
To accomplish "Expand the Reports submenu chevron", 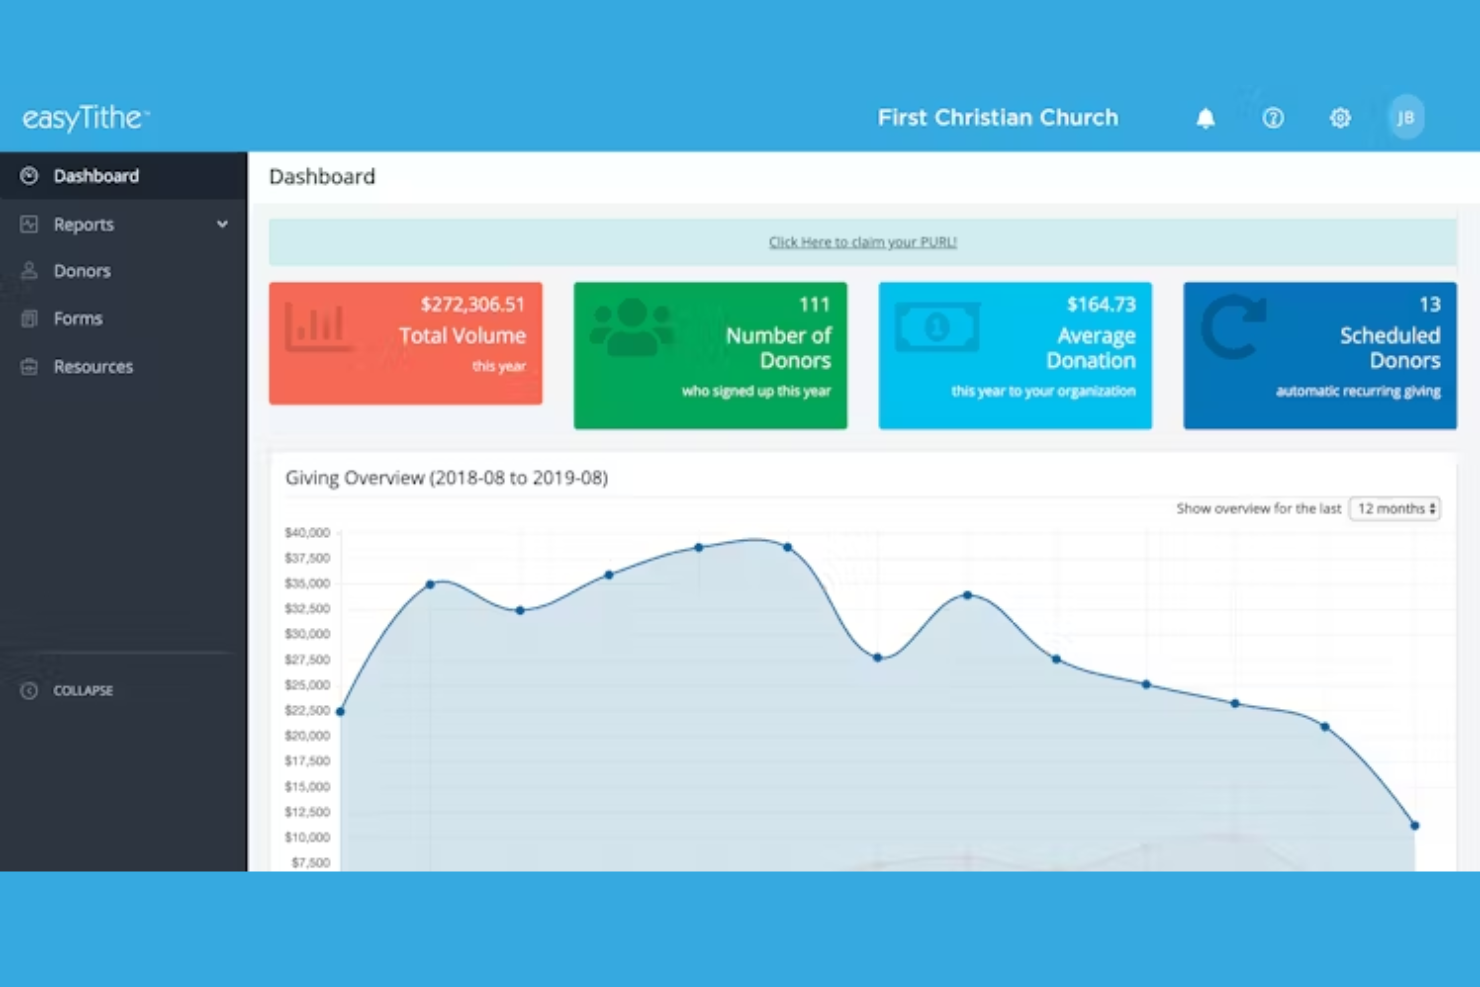I will point(222,224).
